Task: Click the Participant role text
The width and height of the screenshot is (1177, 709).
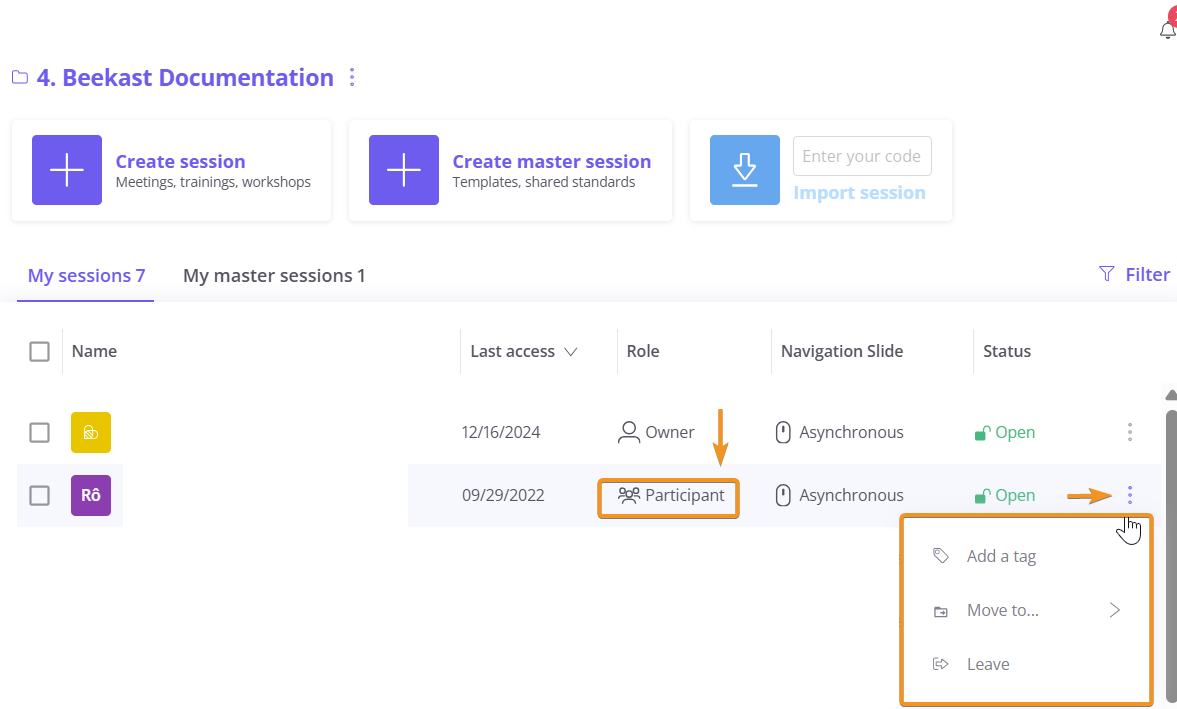Action: pyautogui.click(x=685, y=495)
